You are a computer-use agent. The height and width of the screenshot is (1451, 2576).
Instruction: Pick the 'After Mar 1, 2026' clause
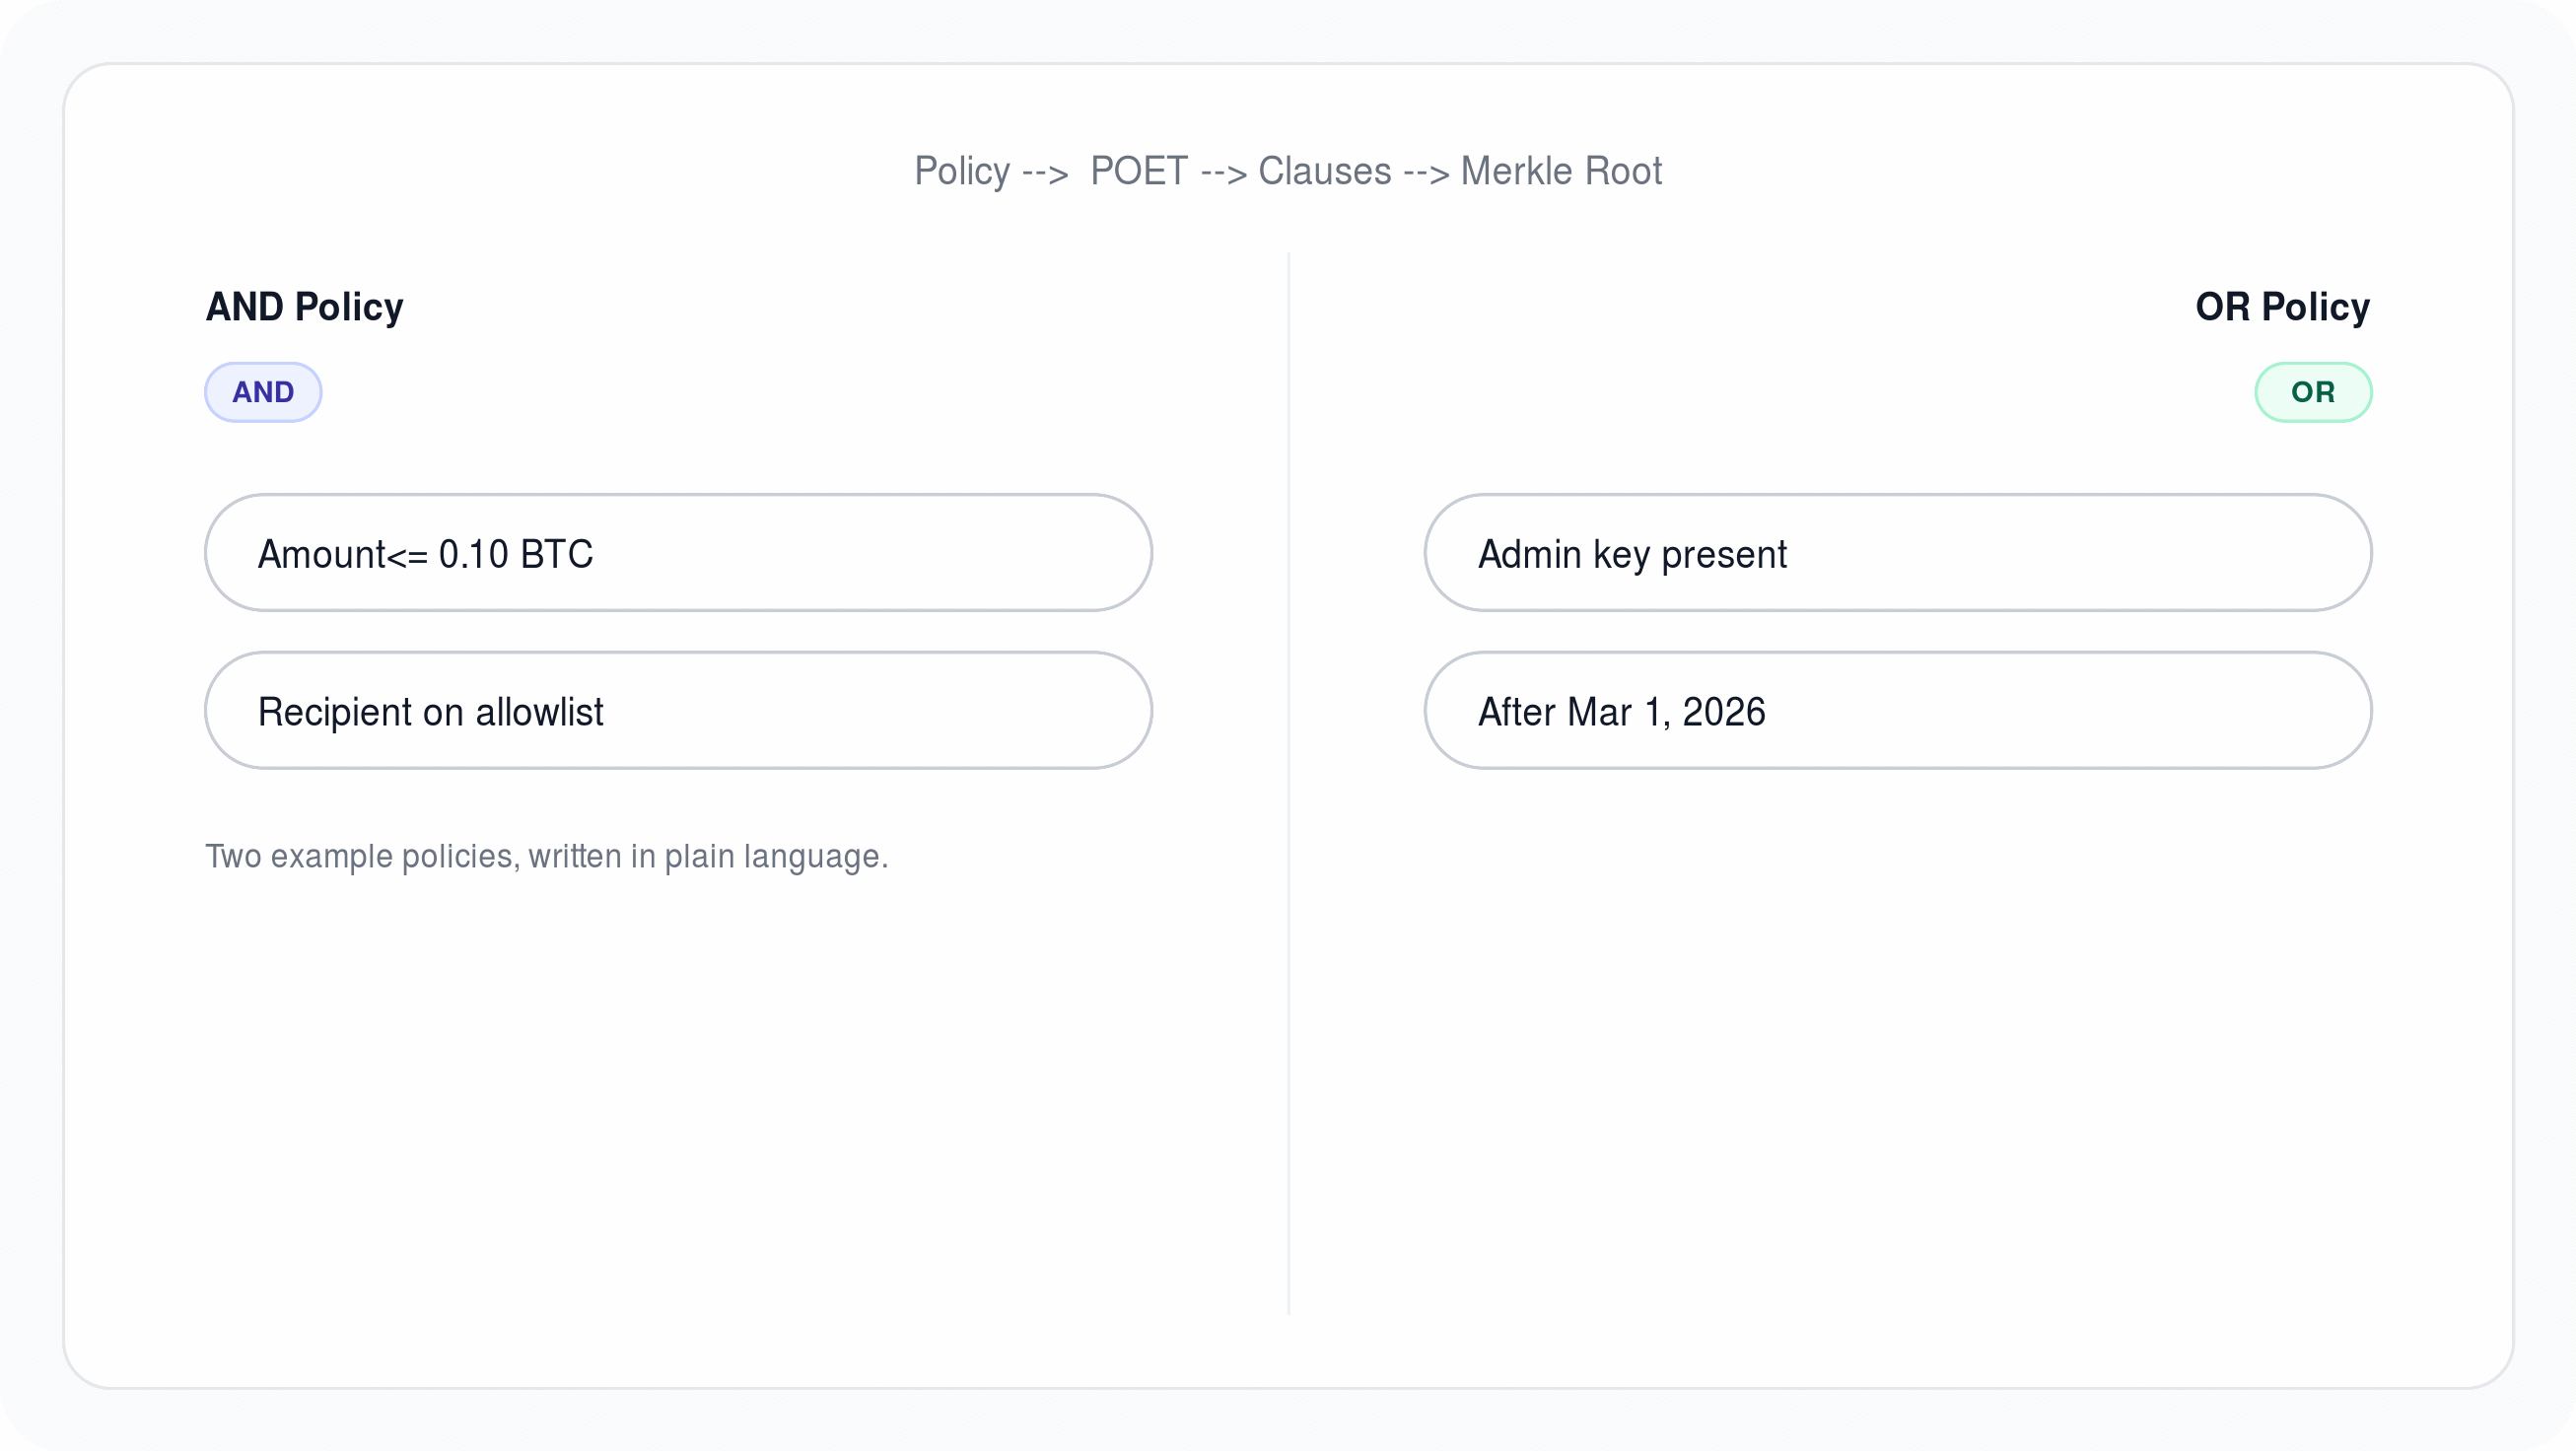click(1897, 711)
